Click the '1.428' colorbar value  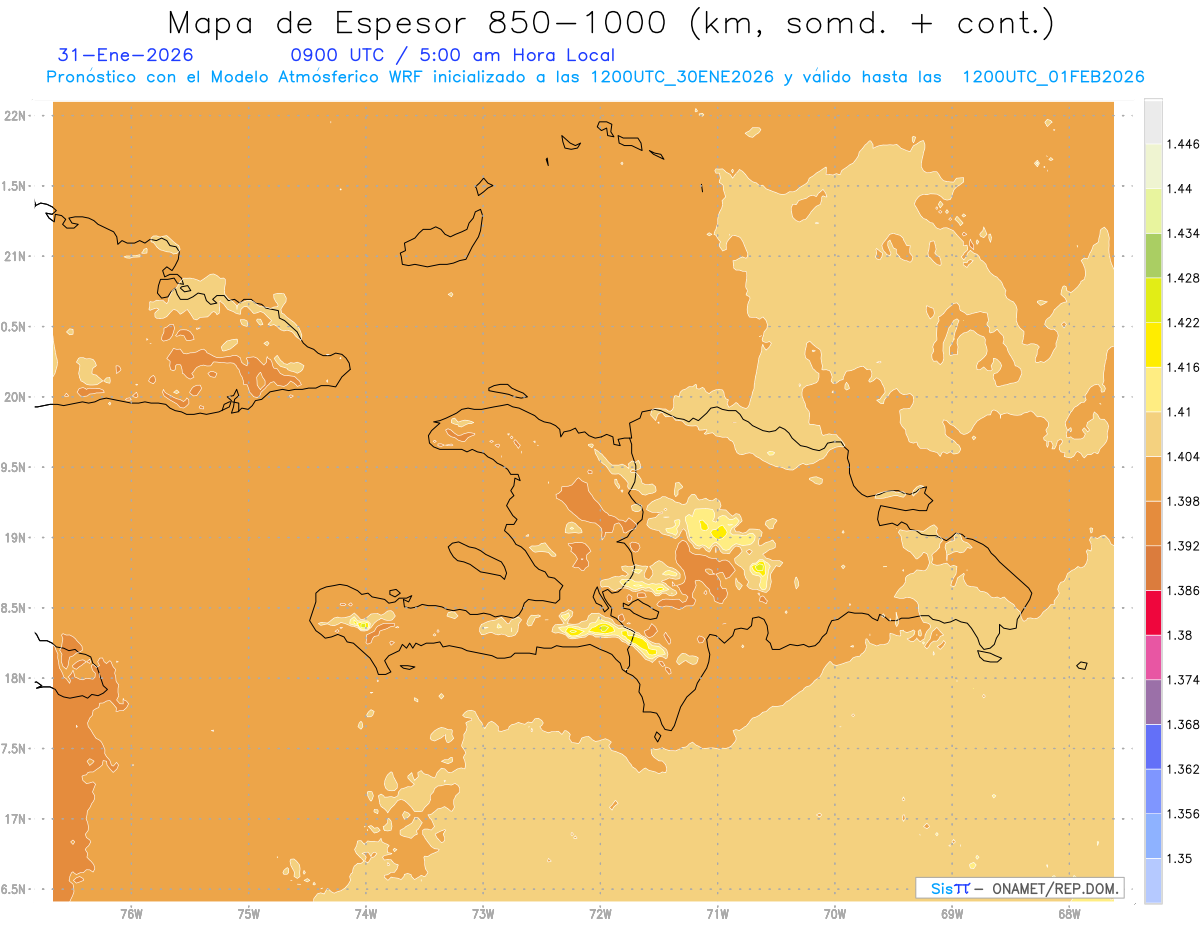(x=1183, y=279)
